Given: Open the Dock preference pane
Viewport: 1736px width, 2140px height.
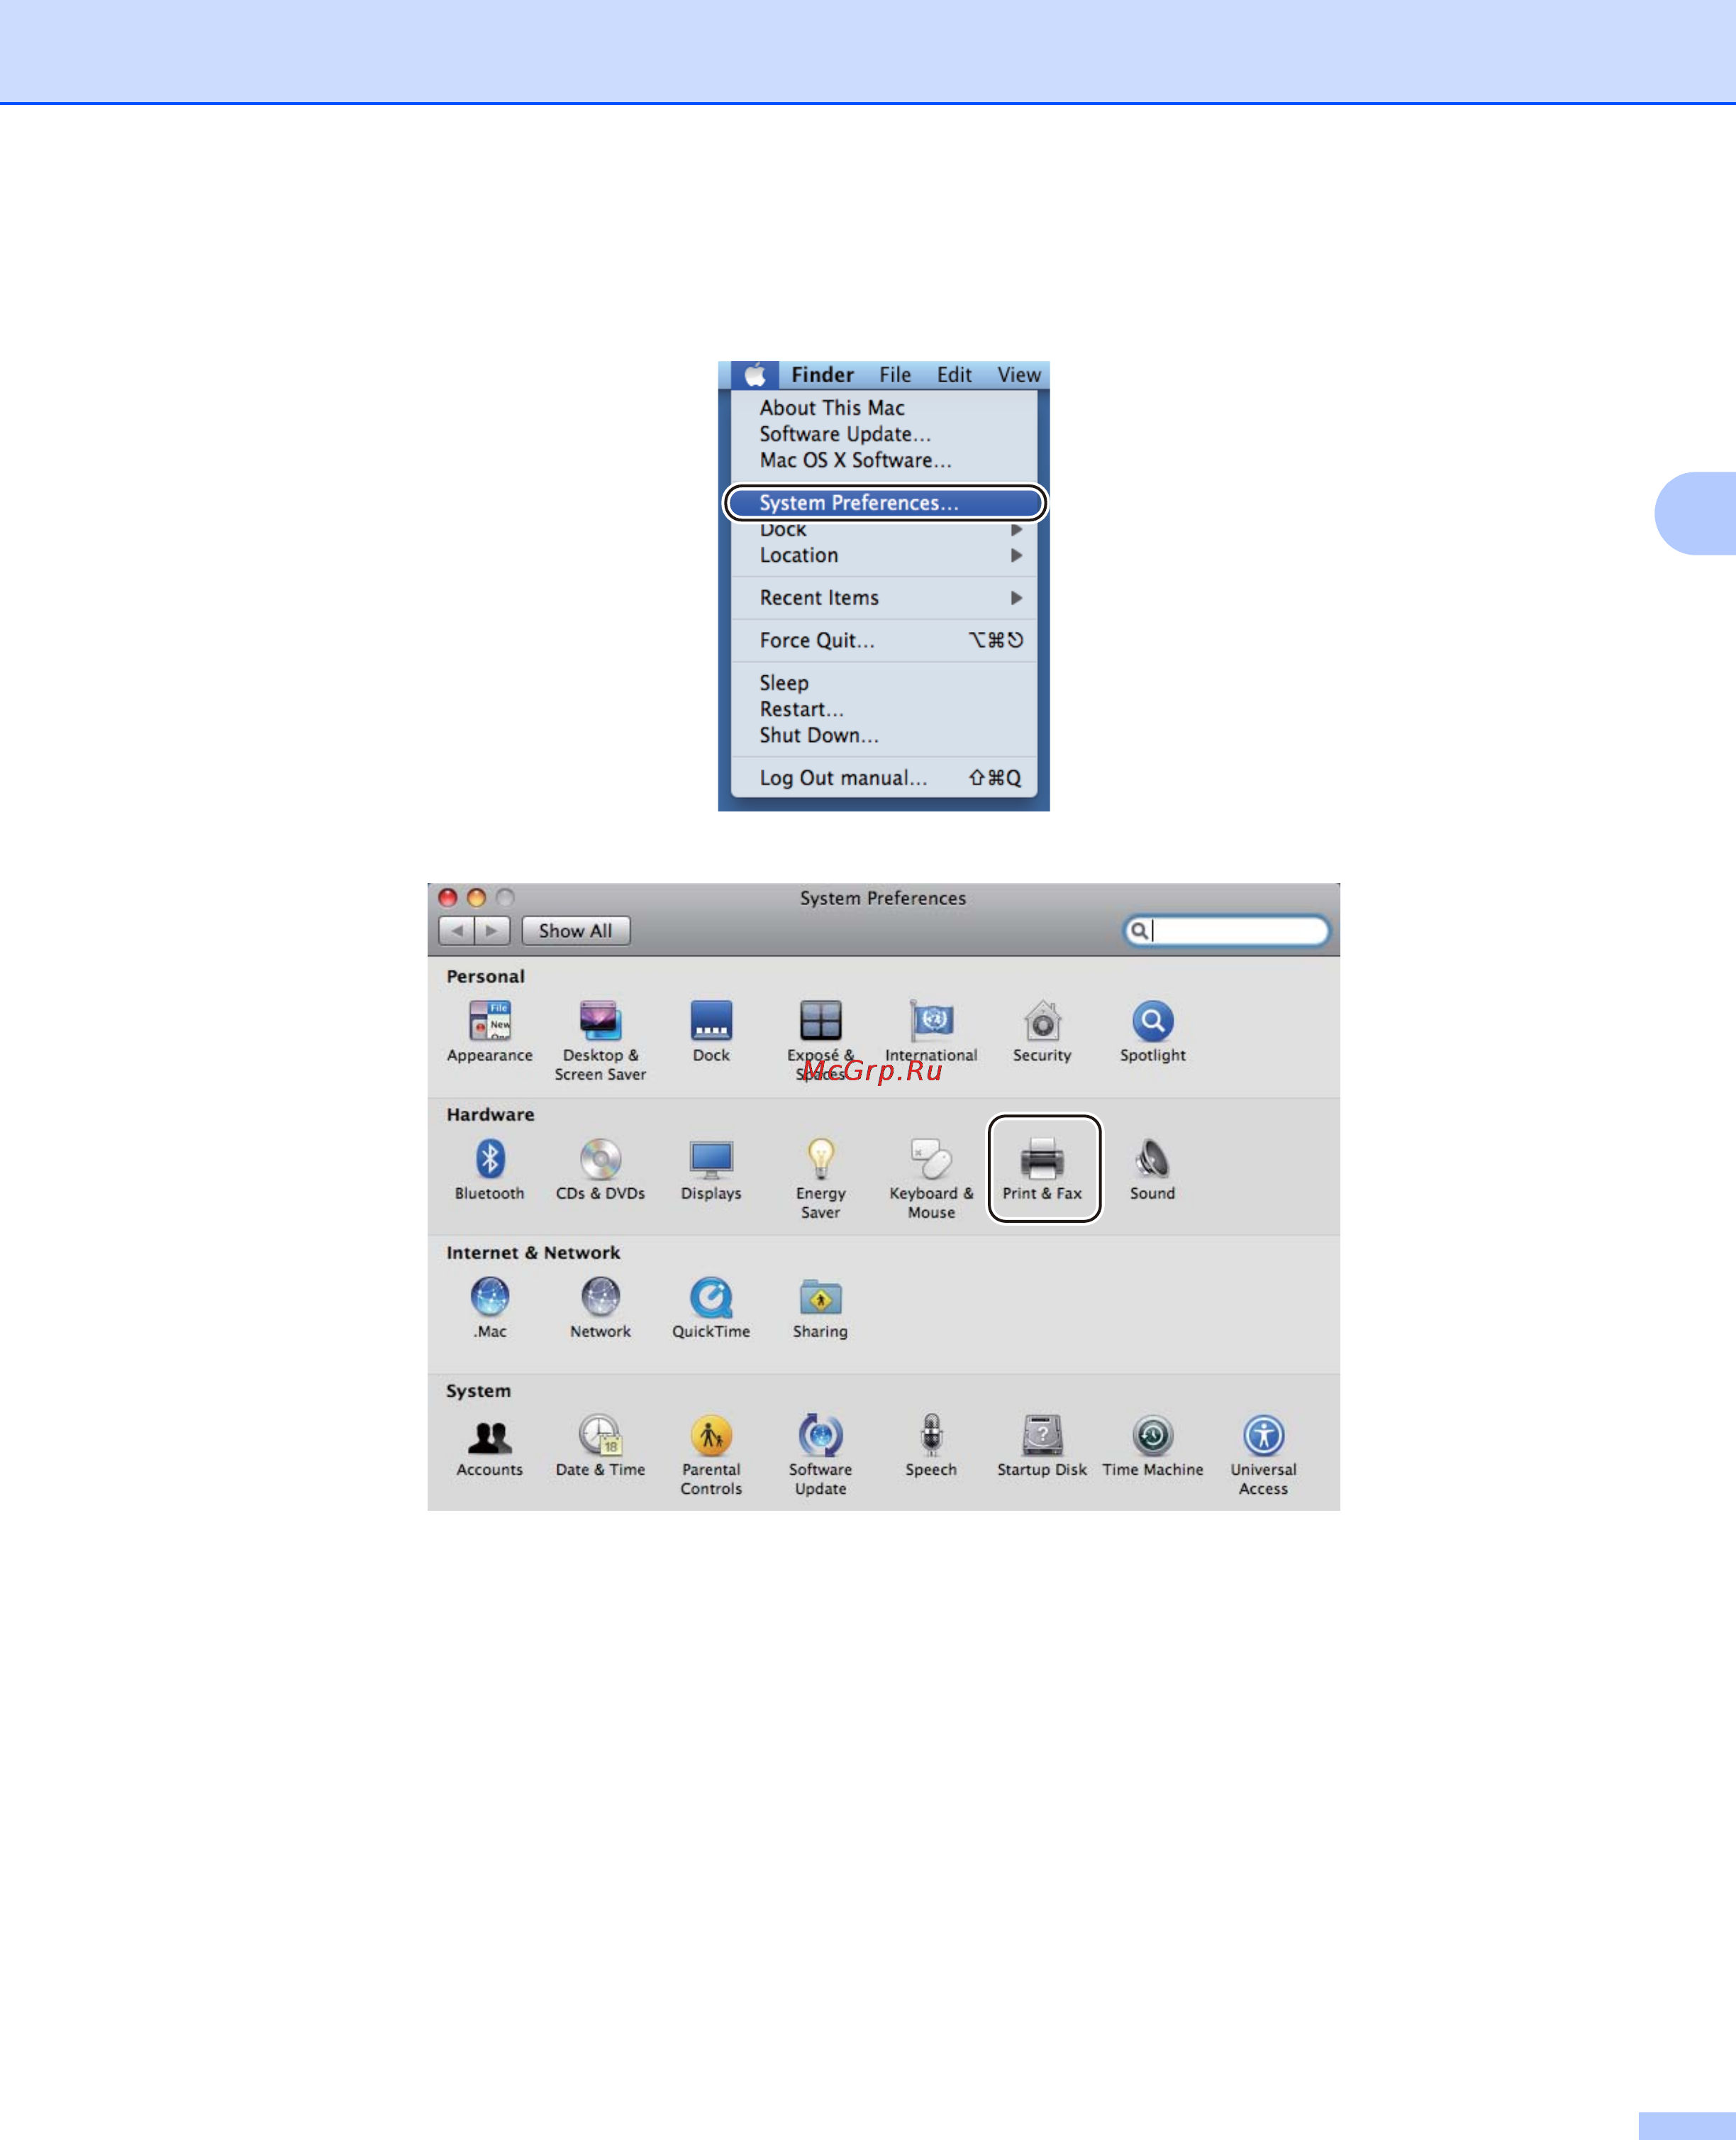Looking at the screenshot, I should [711, 1031].
